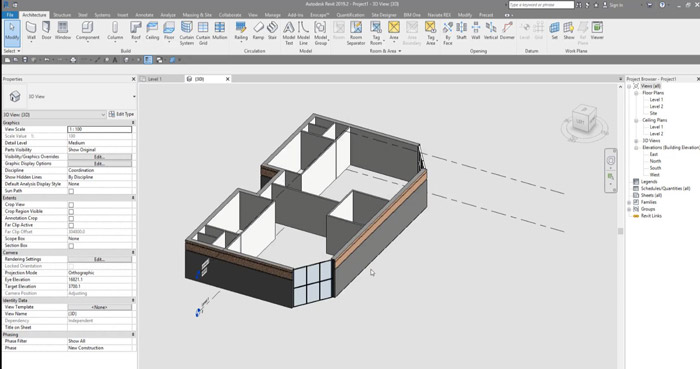The width and height of the screenshot is (700, 369).
Task: Collapse the Views (all) tree node
Action: point(629,86)
